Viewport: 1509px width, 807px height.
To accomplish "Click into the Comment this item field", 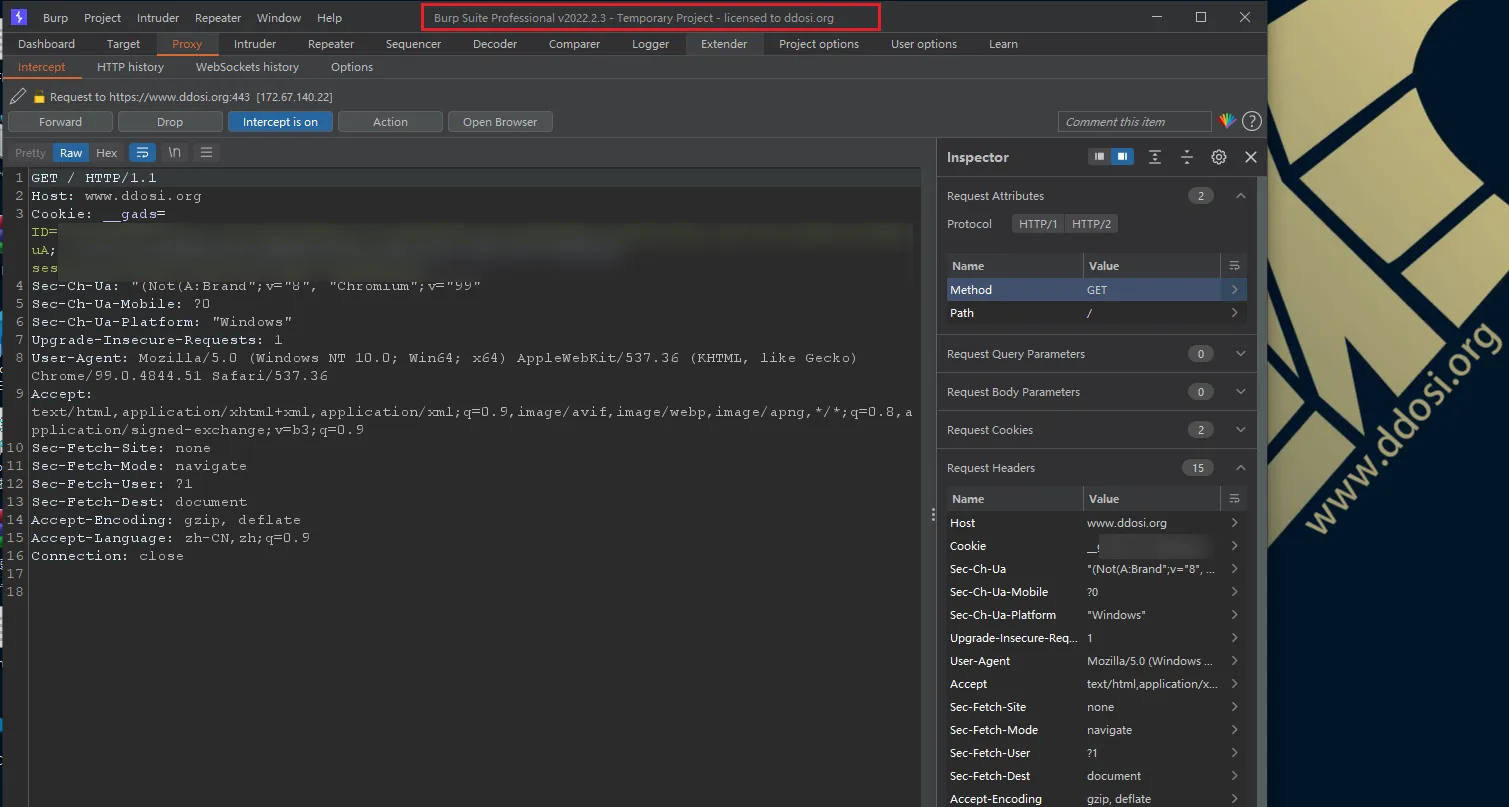I will pos(1134,122).
